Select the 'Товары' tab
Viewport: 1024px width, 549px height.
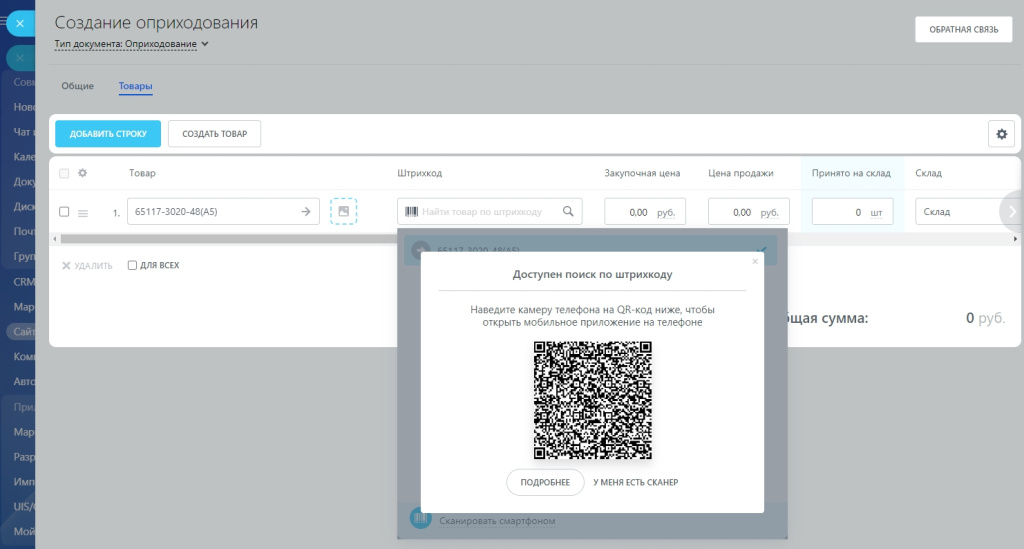[x=135, y=86]
